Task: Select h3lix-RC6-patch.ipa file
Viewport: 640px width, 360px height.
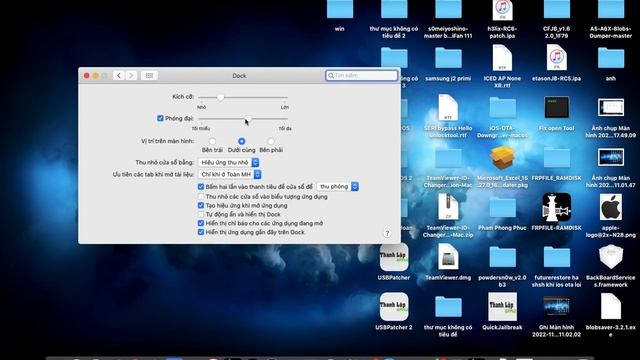Action: (x=502, y=10)
